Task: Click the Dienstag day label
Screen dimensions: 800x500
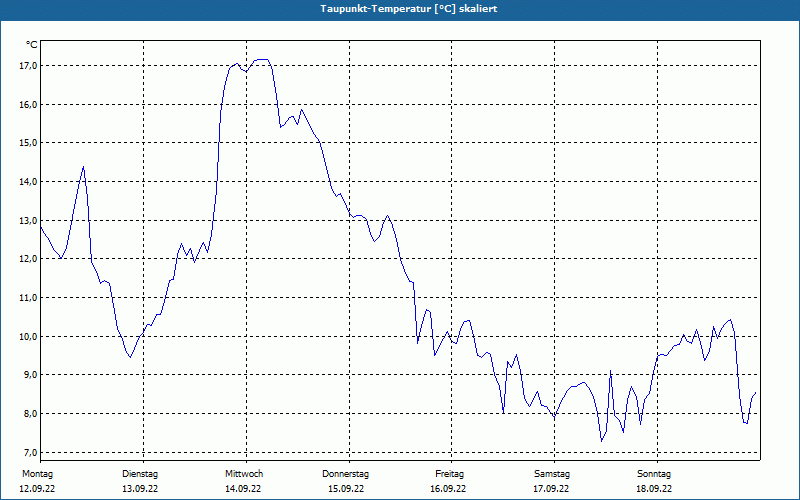Action: [140, 474]
